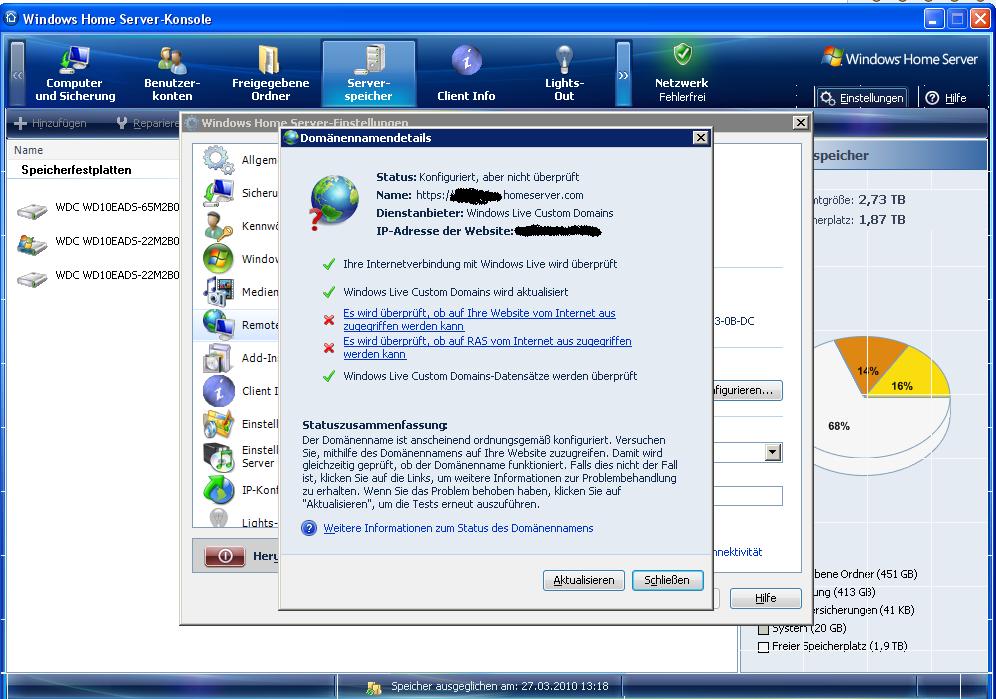Close the Windows Home Server-Einstellungen dialog
This screenshot has width=996, height=699.
[x=800, y=122]
